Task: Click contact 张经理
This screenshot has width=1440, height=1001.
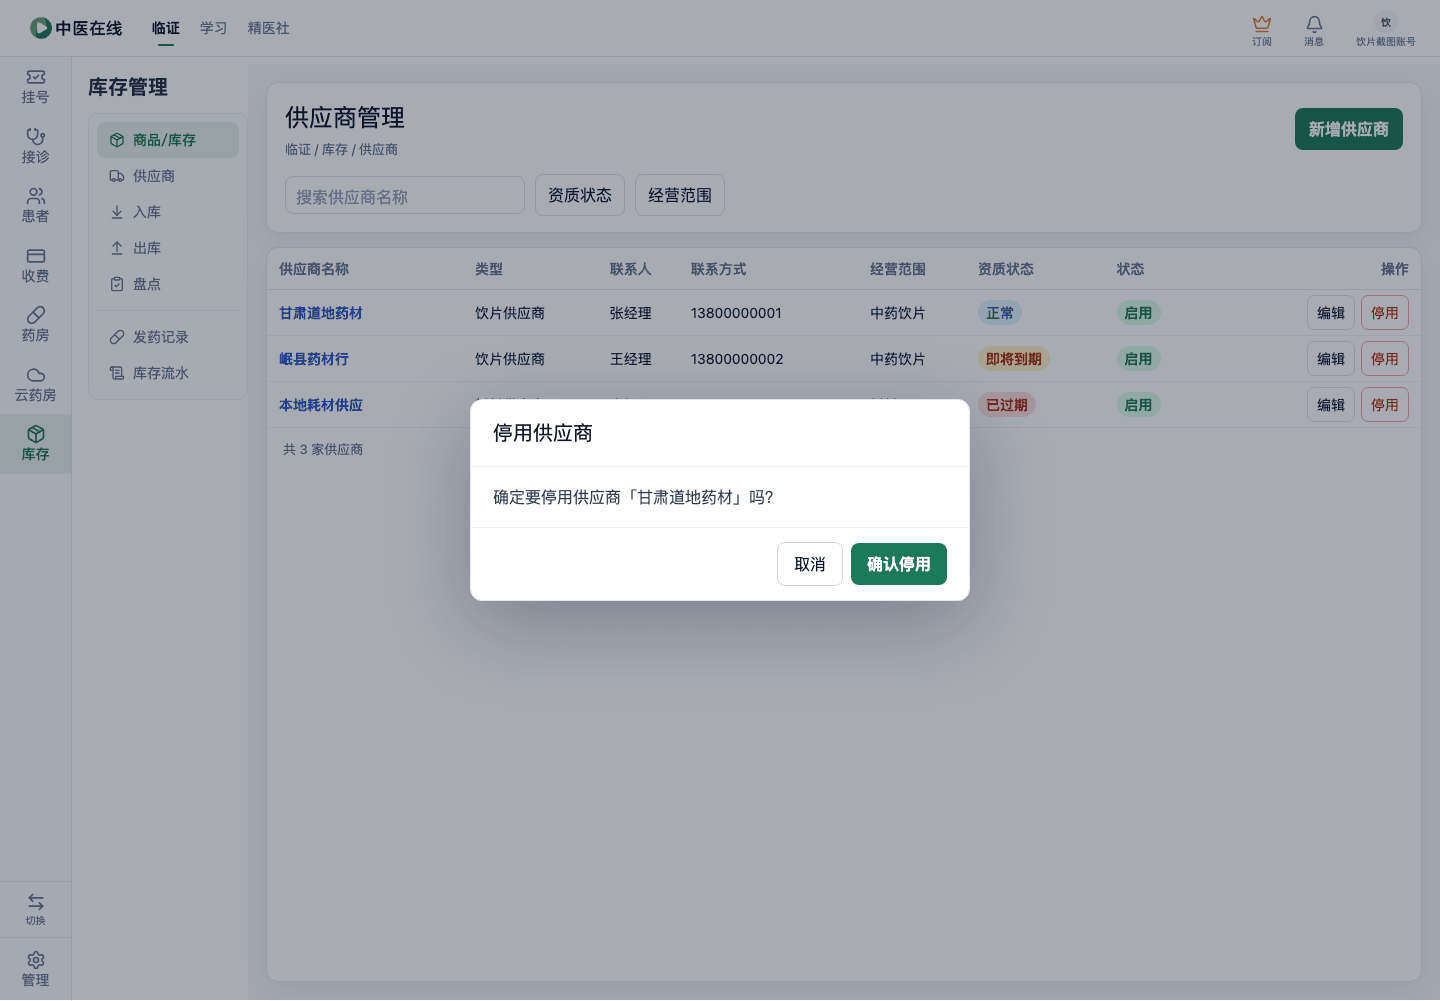Action: pyautogui.click(x=631, y=313)
